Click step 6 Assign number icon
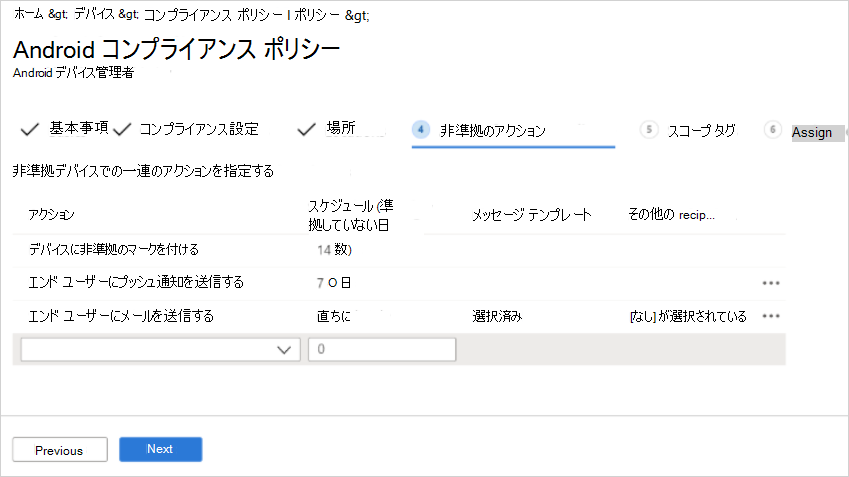This screenshot has width=849, height=477. [x=772, y=130]
